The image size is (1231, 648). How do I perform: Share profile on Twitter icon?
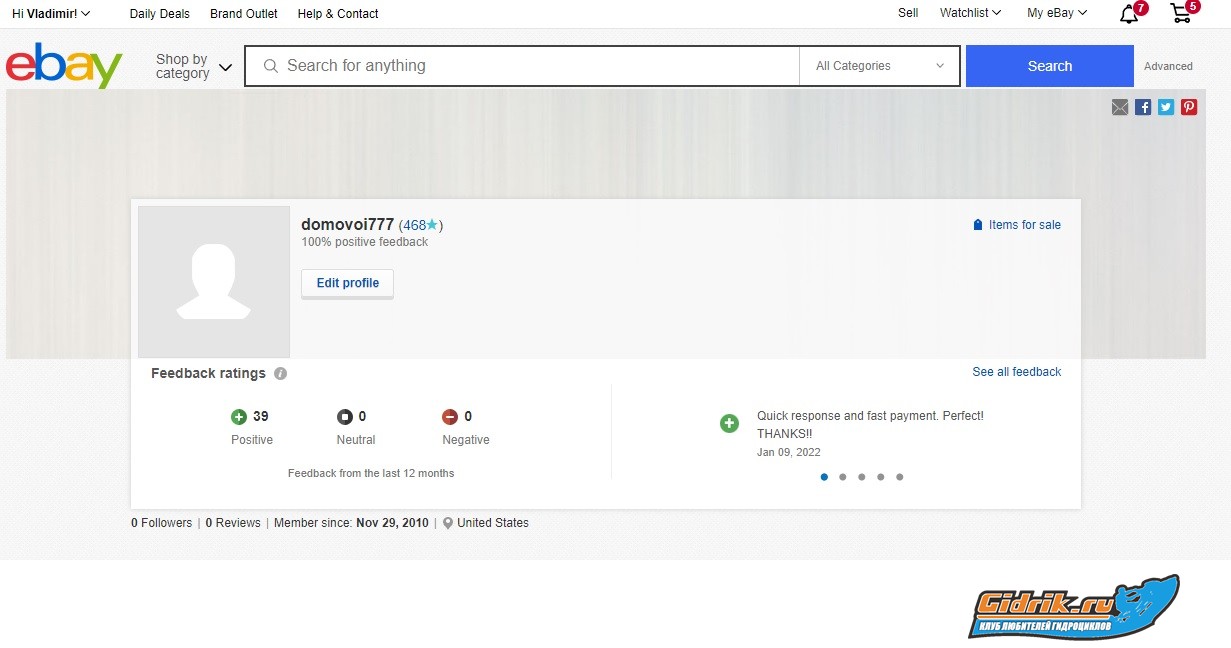(1166, 107)
